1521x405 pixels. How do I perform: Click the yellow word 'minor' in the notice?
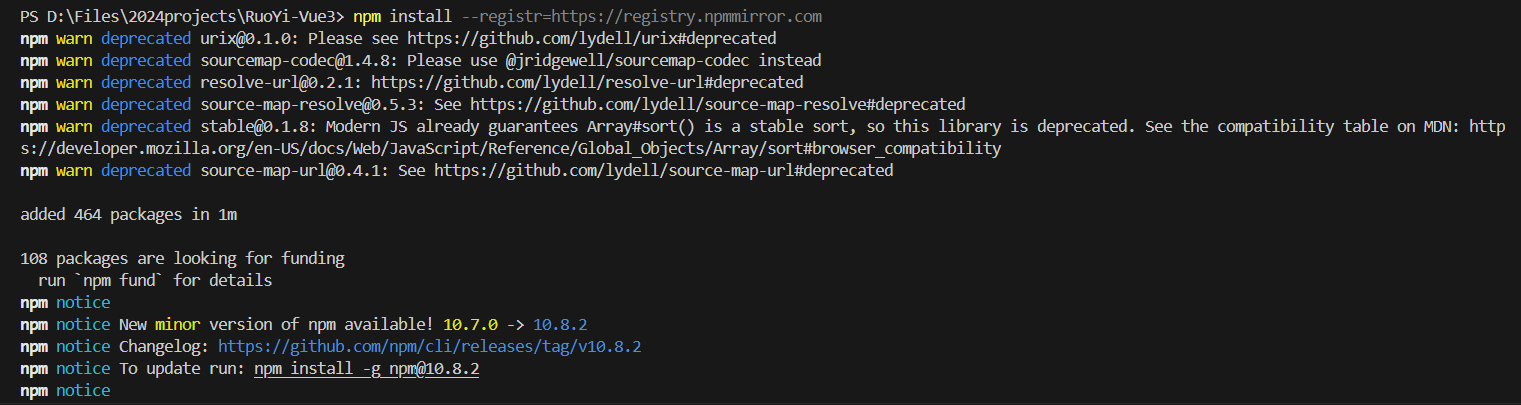pos(177,325)
